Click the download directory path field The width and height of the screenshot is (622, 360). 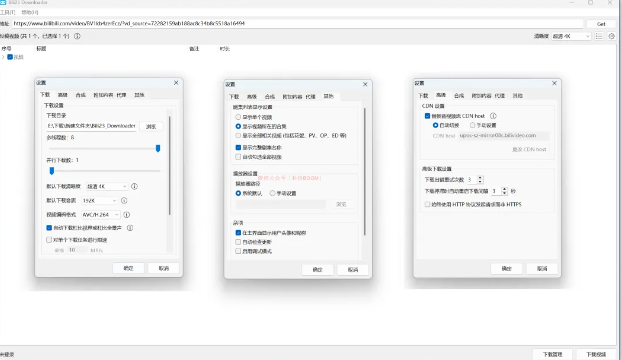pos(92,126)
